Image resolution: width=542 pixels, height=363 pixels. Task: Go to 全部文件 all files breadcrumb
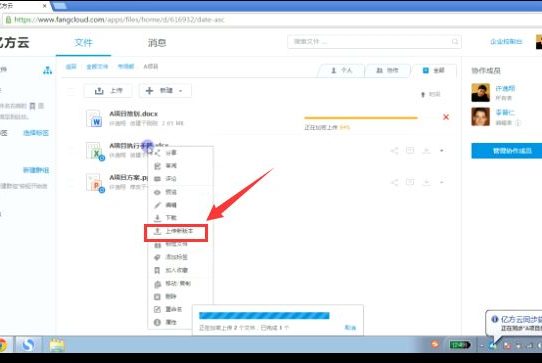point(97,67)
